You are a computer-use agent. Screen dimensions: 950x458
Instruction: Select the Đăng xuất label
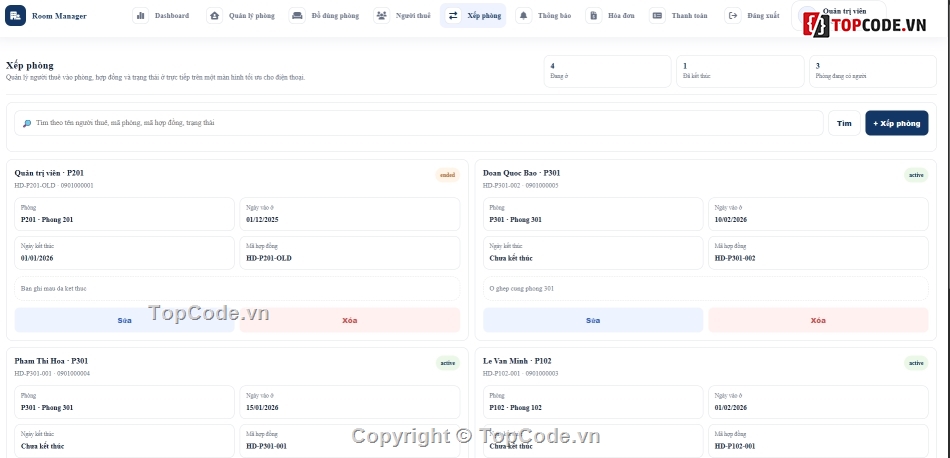763,16
